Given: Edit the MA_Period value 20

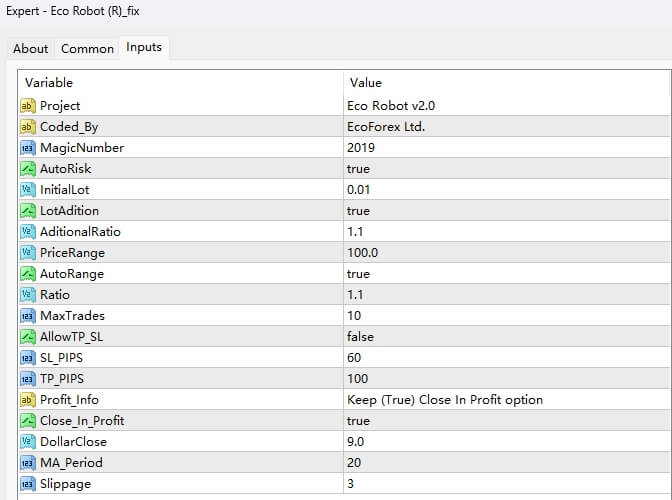Looking at the screenshot, I should [355, 462].
